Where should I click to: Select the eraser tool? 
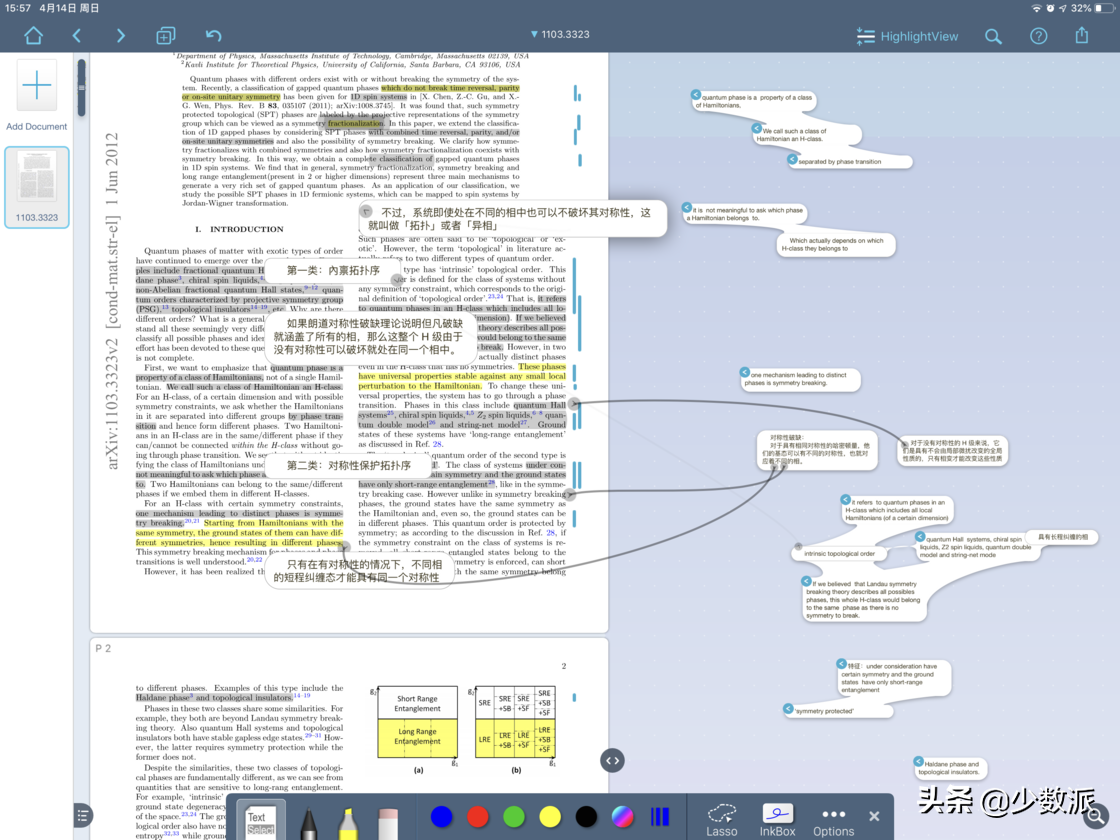388,823
